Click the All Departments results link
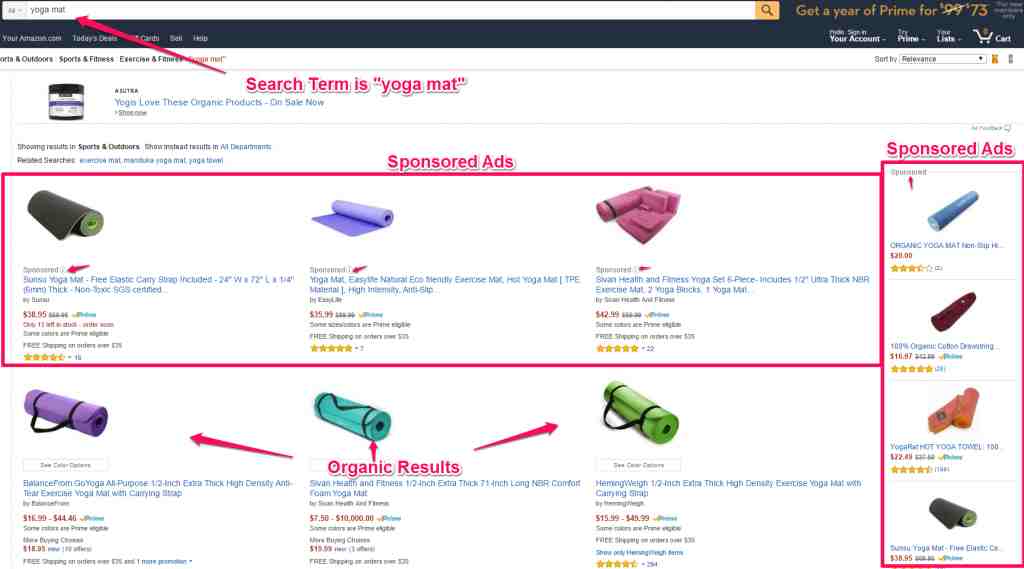Image resolution: width=1024 pixels, height=569 pixels. (x=246, y=147)
